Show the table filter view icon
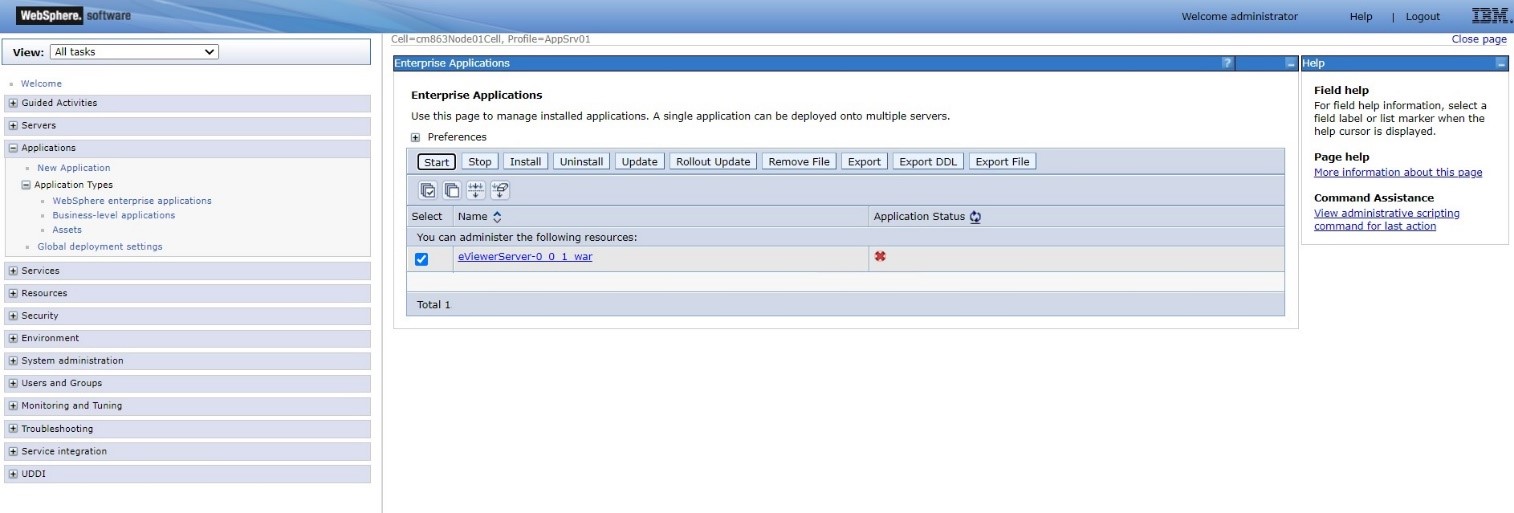Image resolution: width=1514 pixels, height=513 pixels. (x=476, y=190)
